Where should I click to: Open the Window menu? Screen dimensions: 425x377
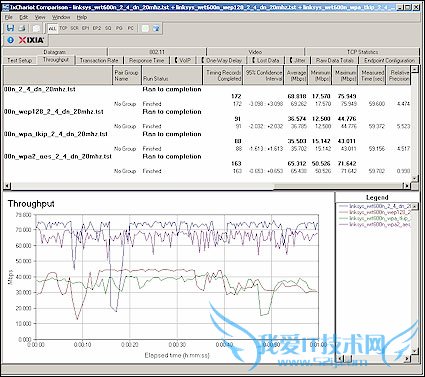(61, 17)
